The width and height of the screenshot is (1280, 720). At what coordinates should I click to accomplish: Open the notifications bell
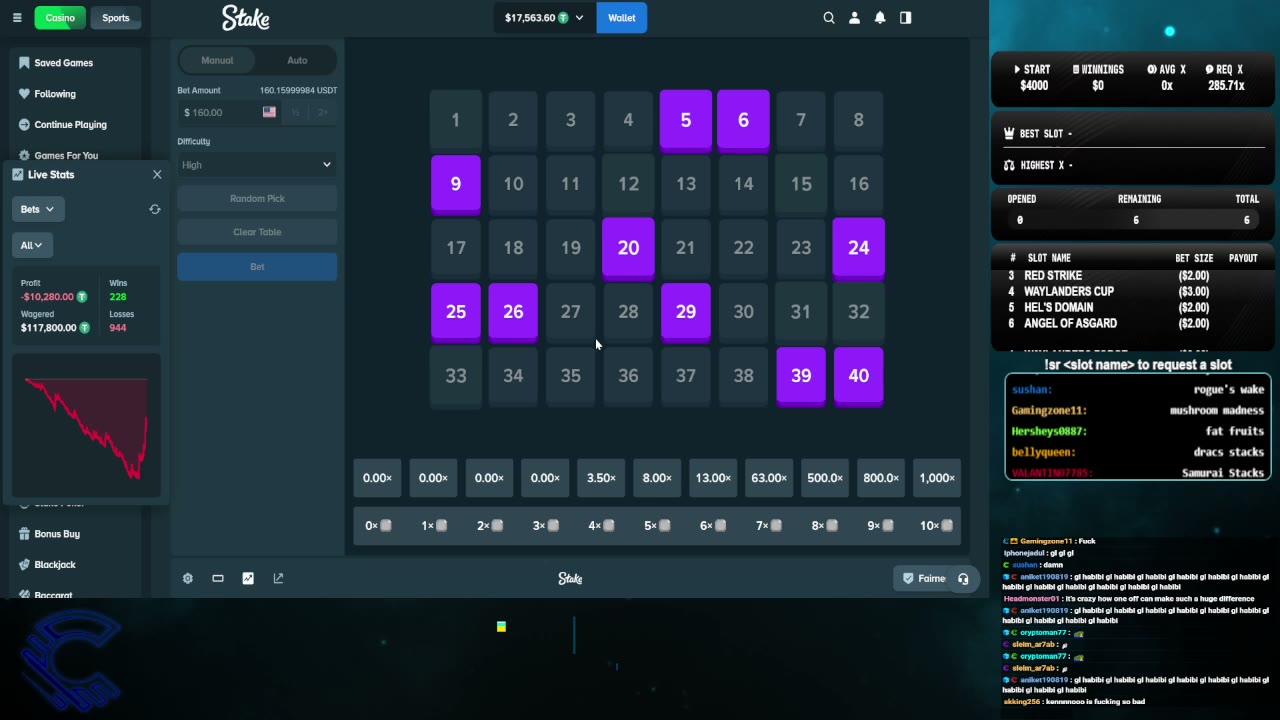[880, 18]
